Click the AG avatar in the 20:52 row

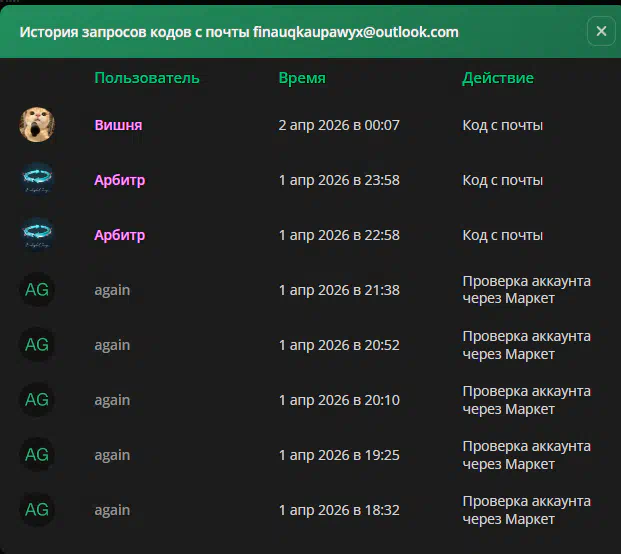click(37, 345)
